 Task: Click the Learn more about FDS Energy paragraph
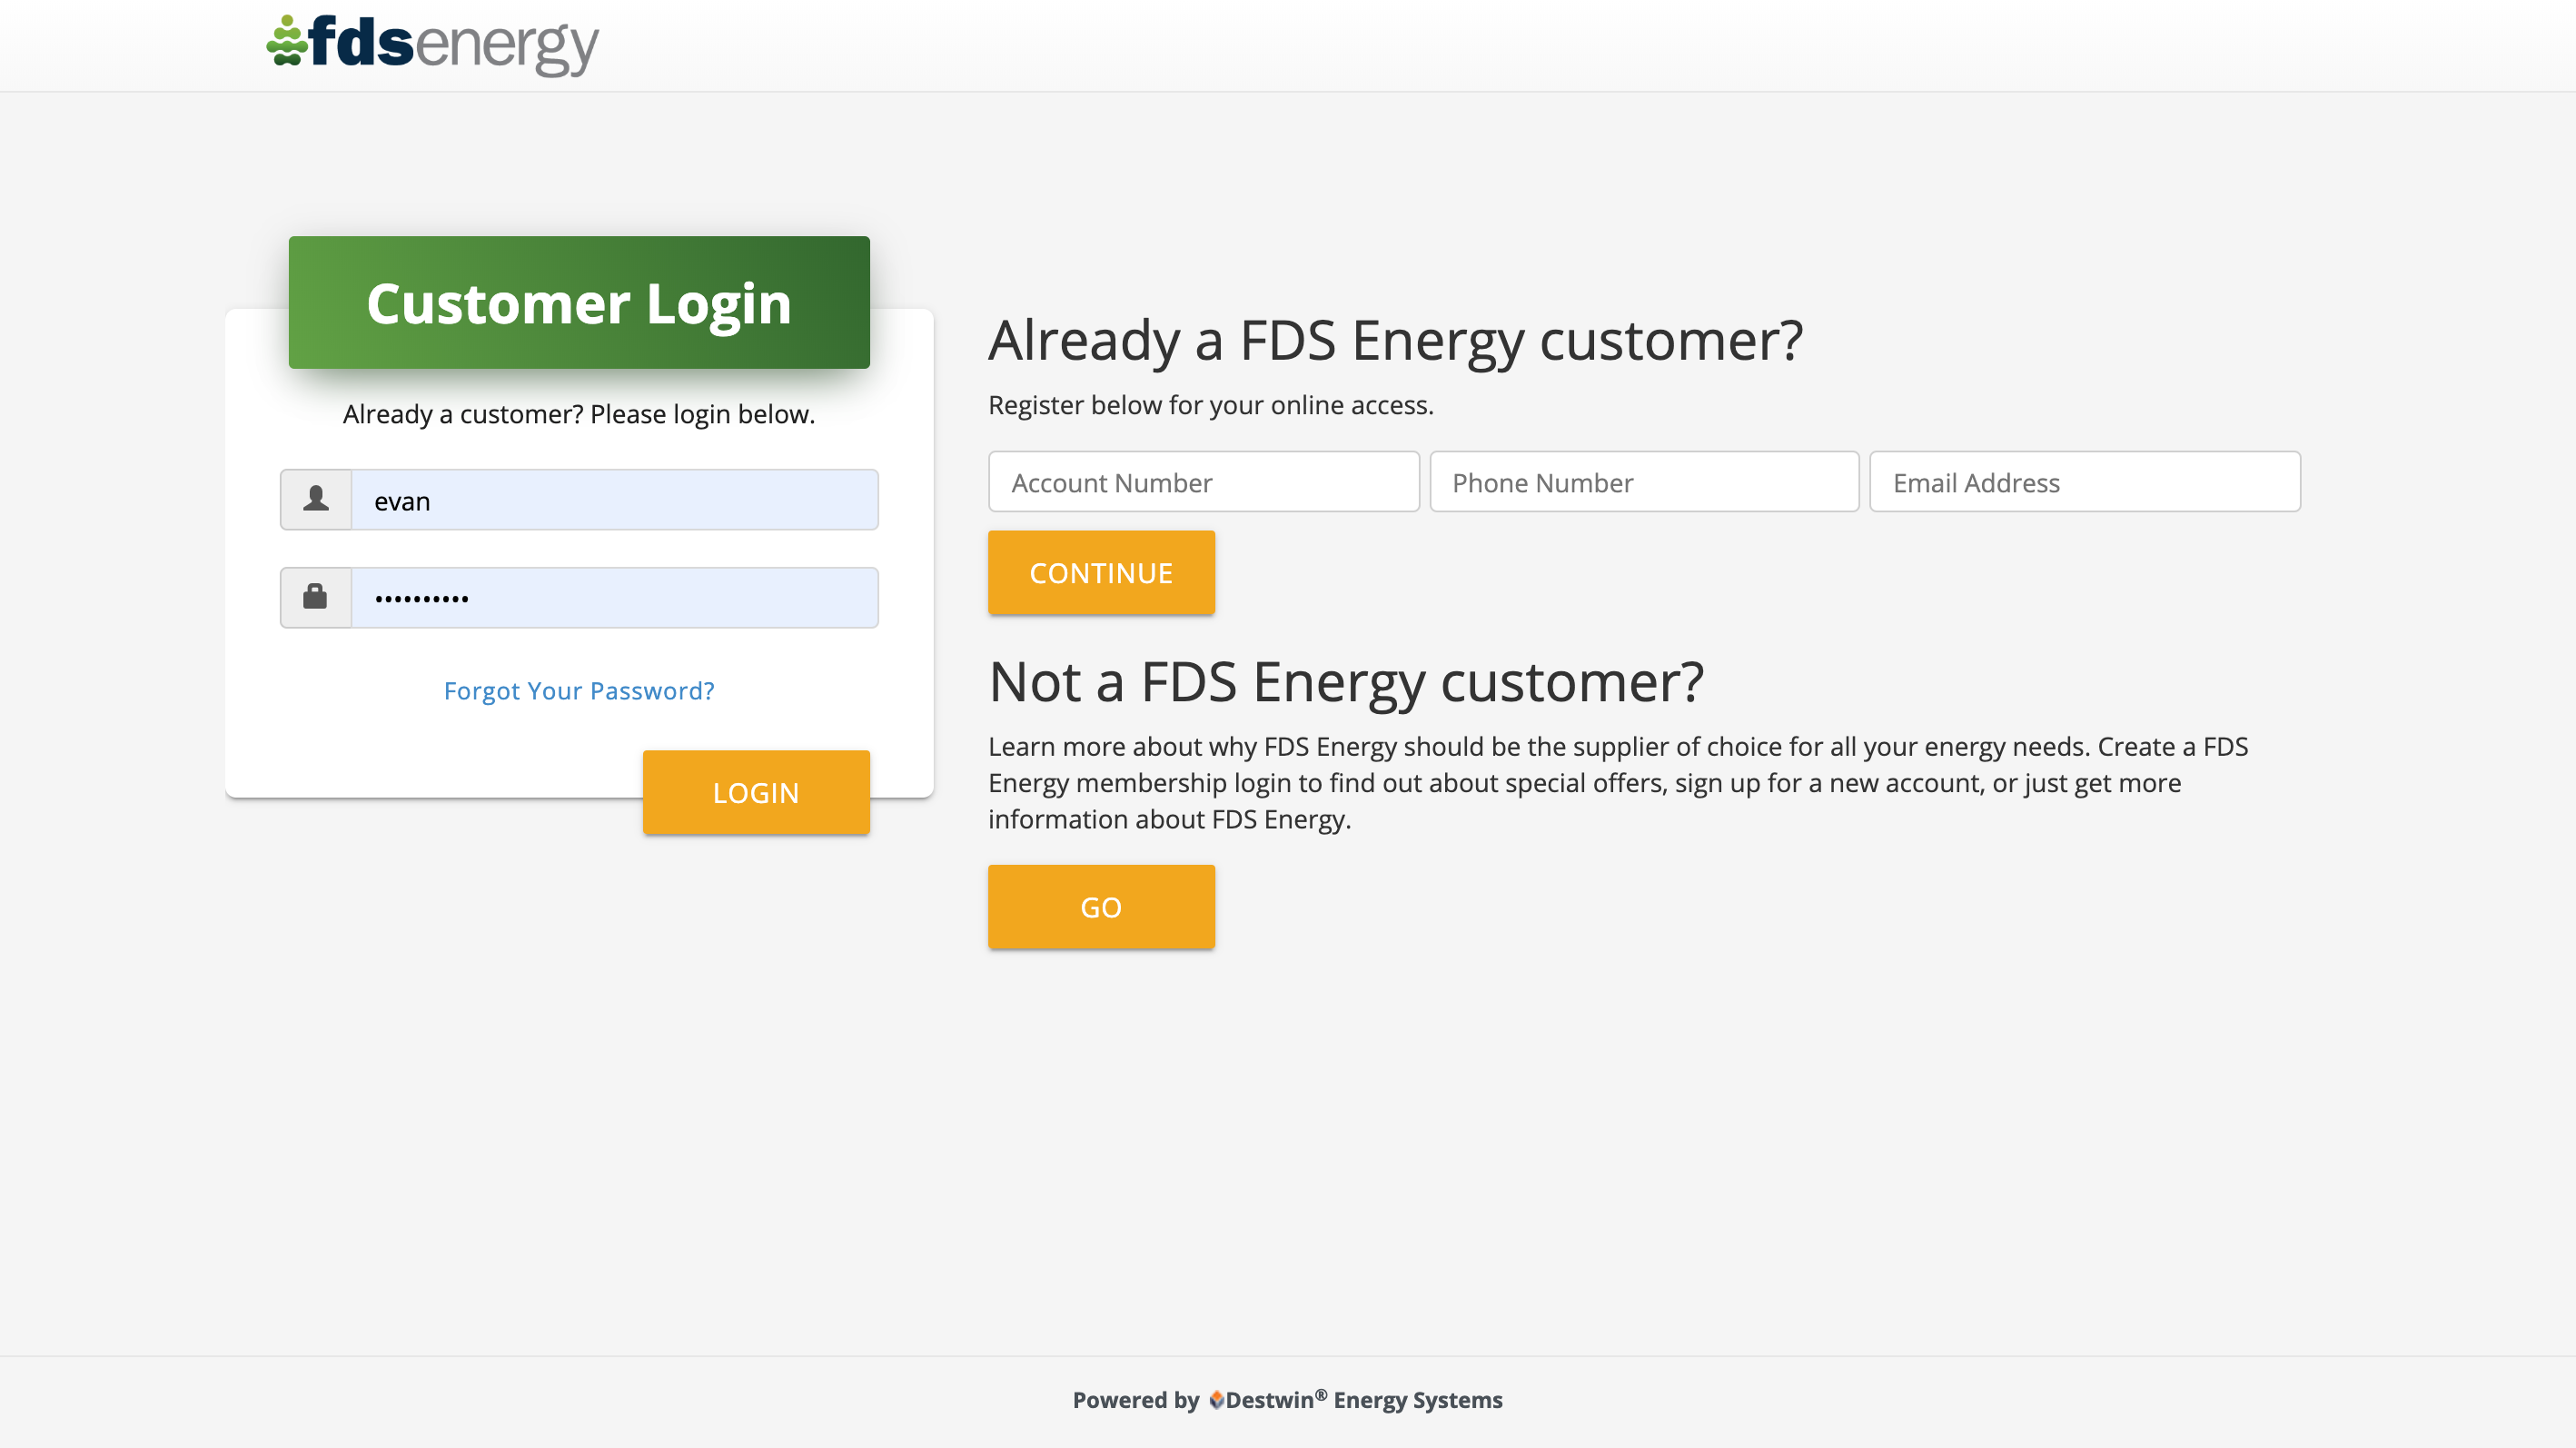(x=1617, y=783)
